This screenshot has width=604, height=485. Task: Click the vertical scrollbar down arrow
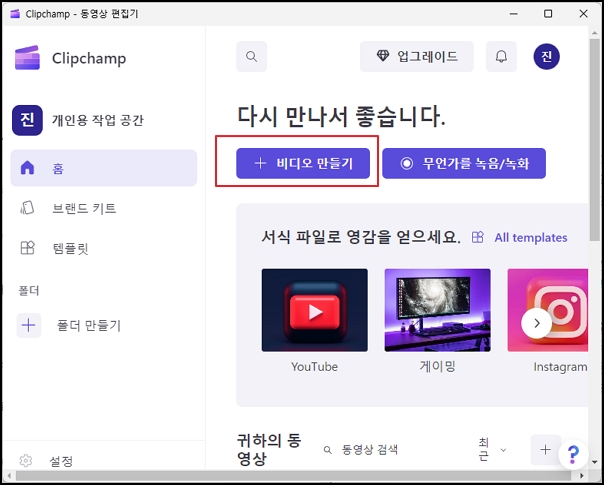594,462
